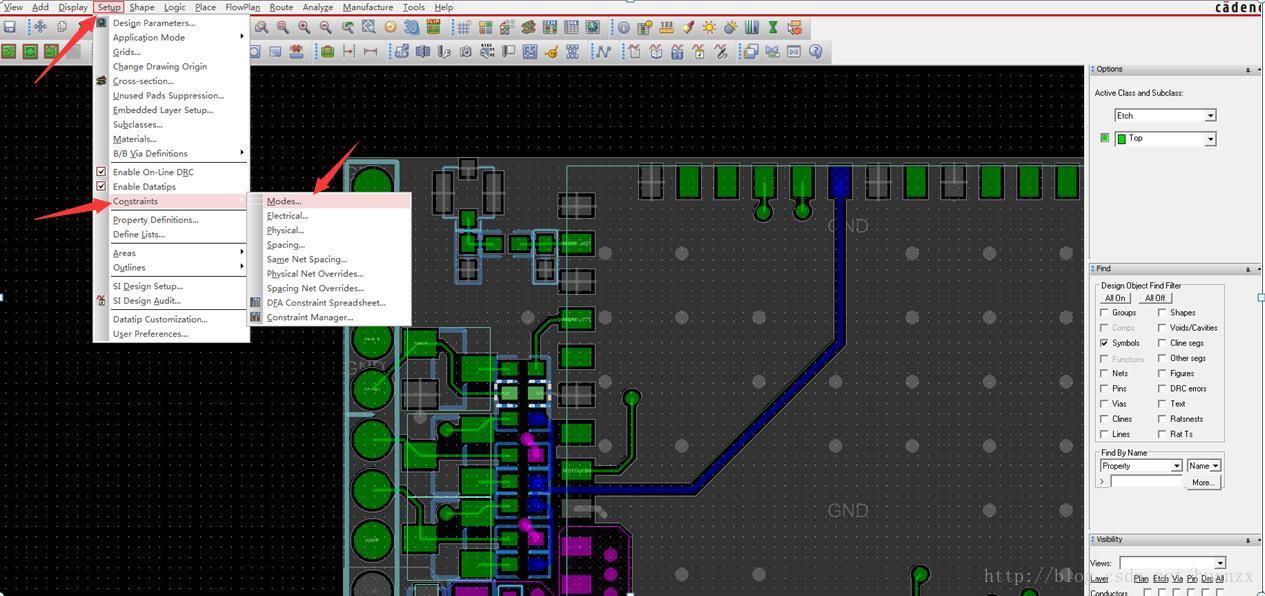1265x596 pixels.
Task: Open the Top subclass dropdown
Action: coord(1165,139)
